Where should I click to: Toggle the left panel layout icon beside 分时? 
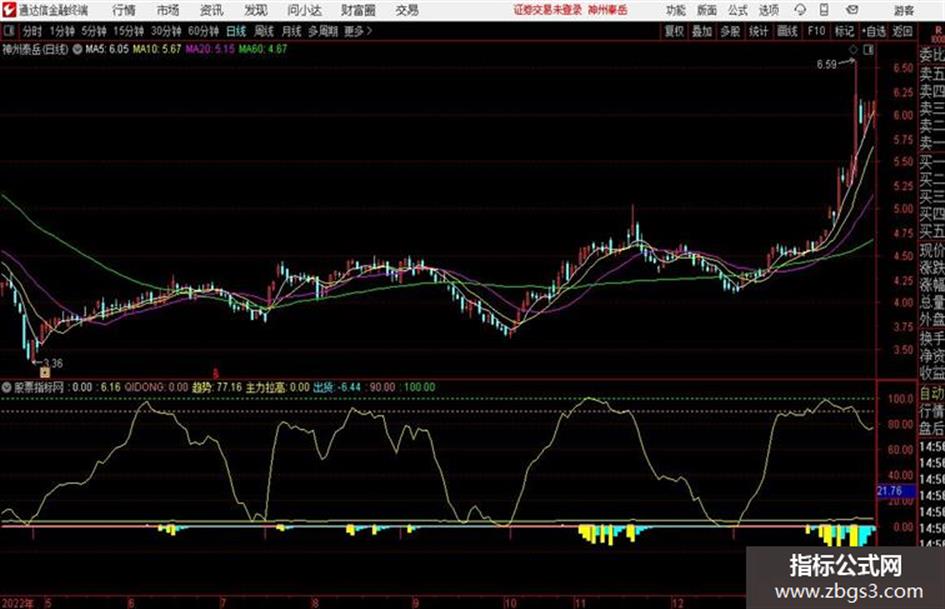coord(9,31)
